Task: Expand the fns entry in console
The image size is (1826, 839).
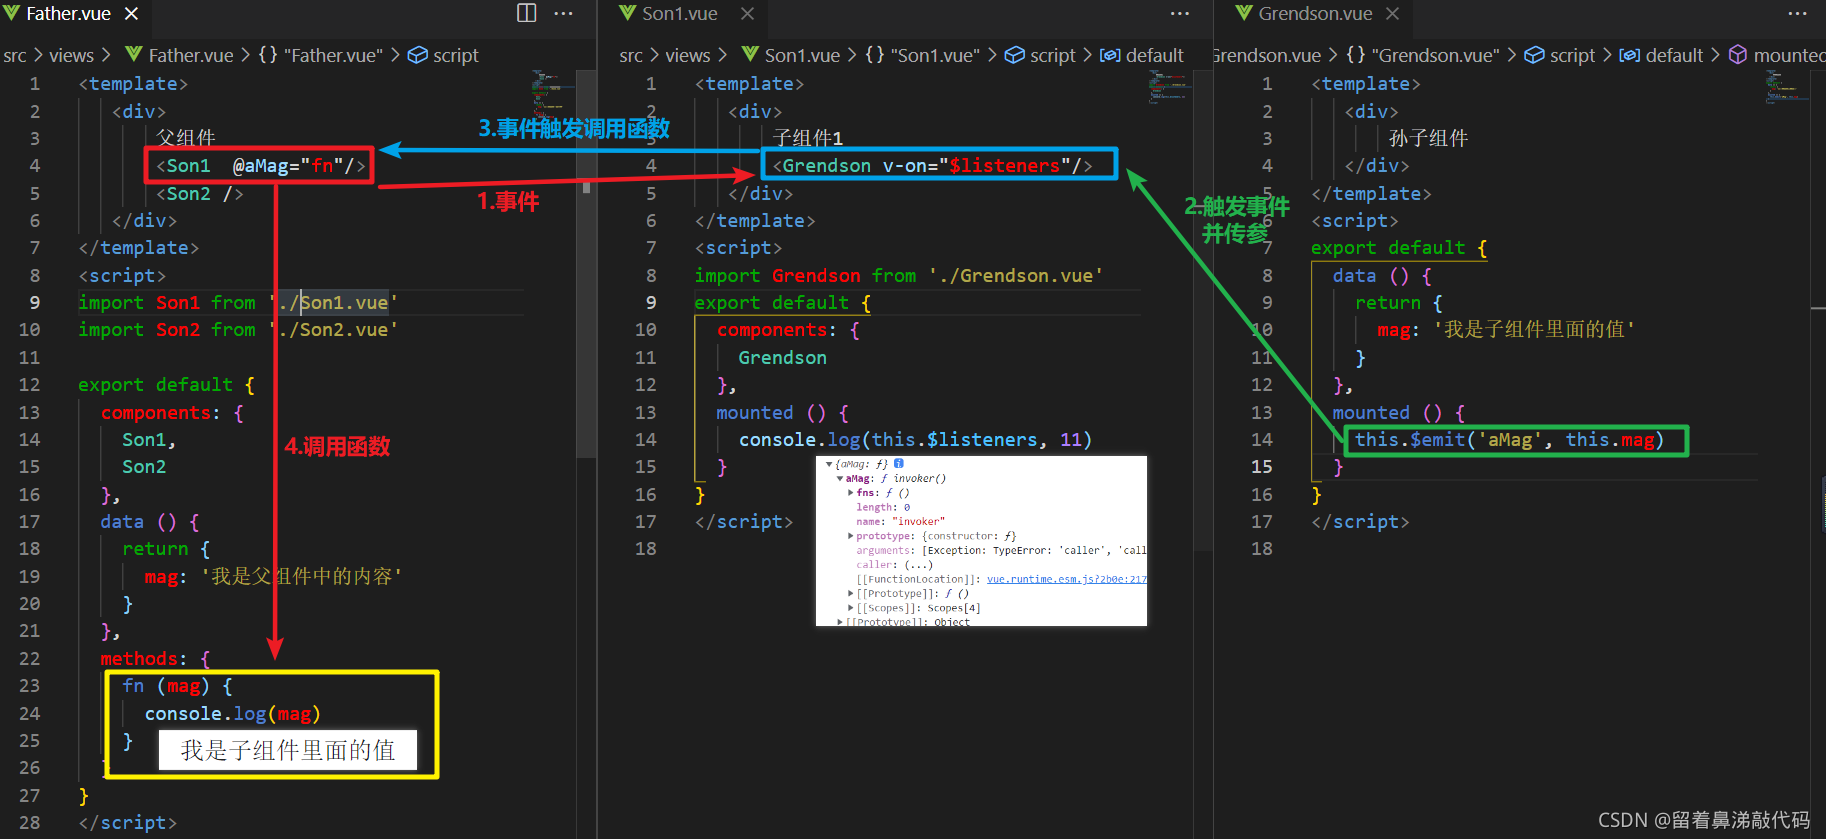Action: point(851,493)
